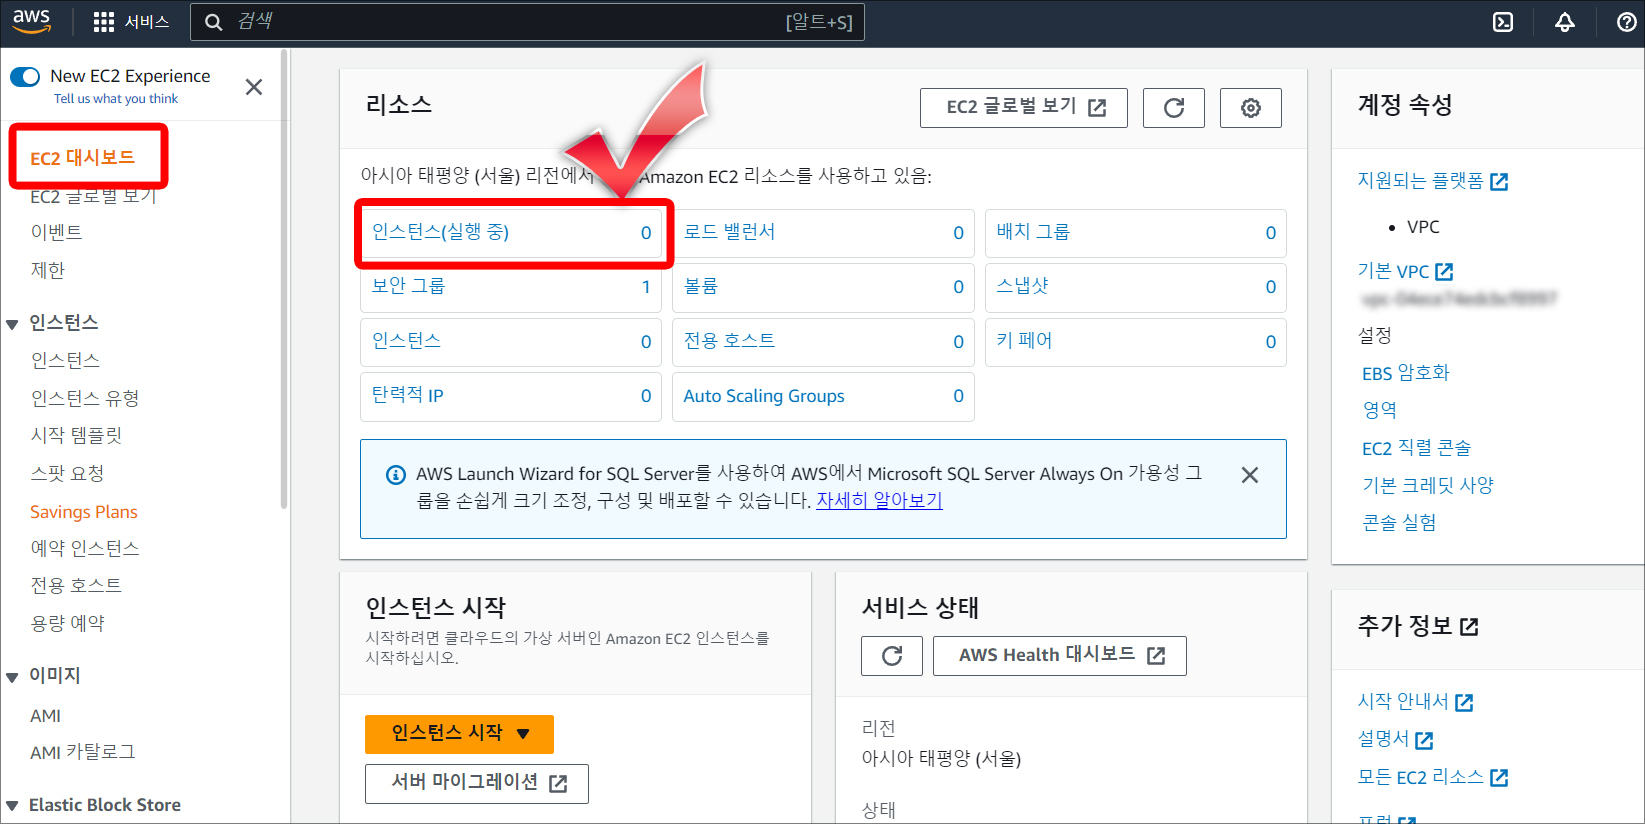The image size is (1645, 824).
Task: Open 보안 그룹 resource link
Action: tap(408, 286)
